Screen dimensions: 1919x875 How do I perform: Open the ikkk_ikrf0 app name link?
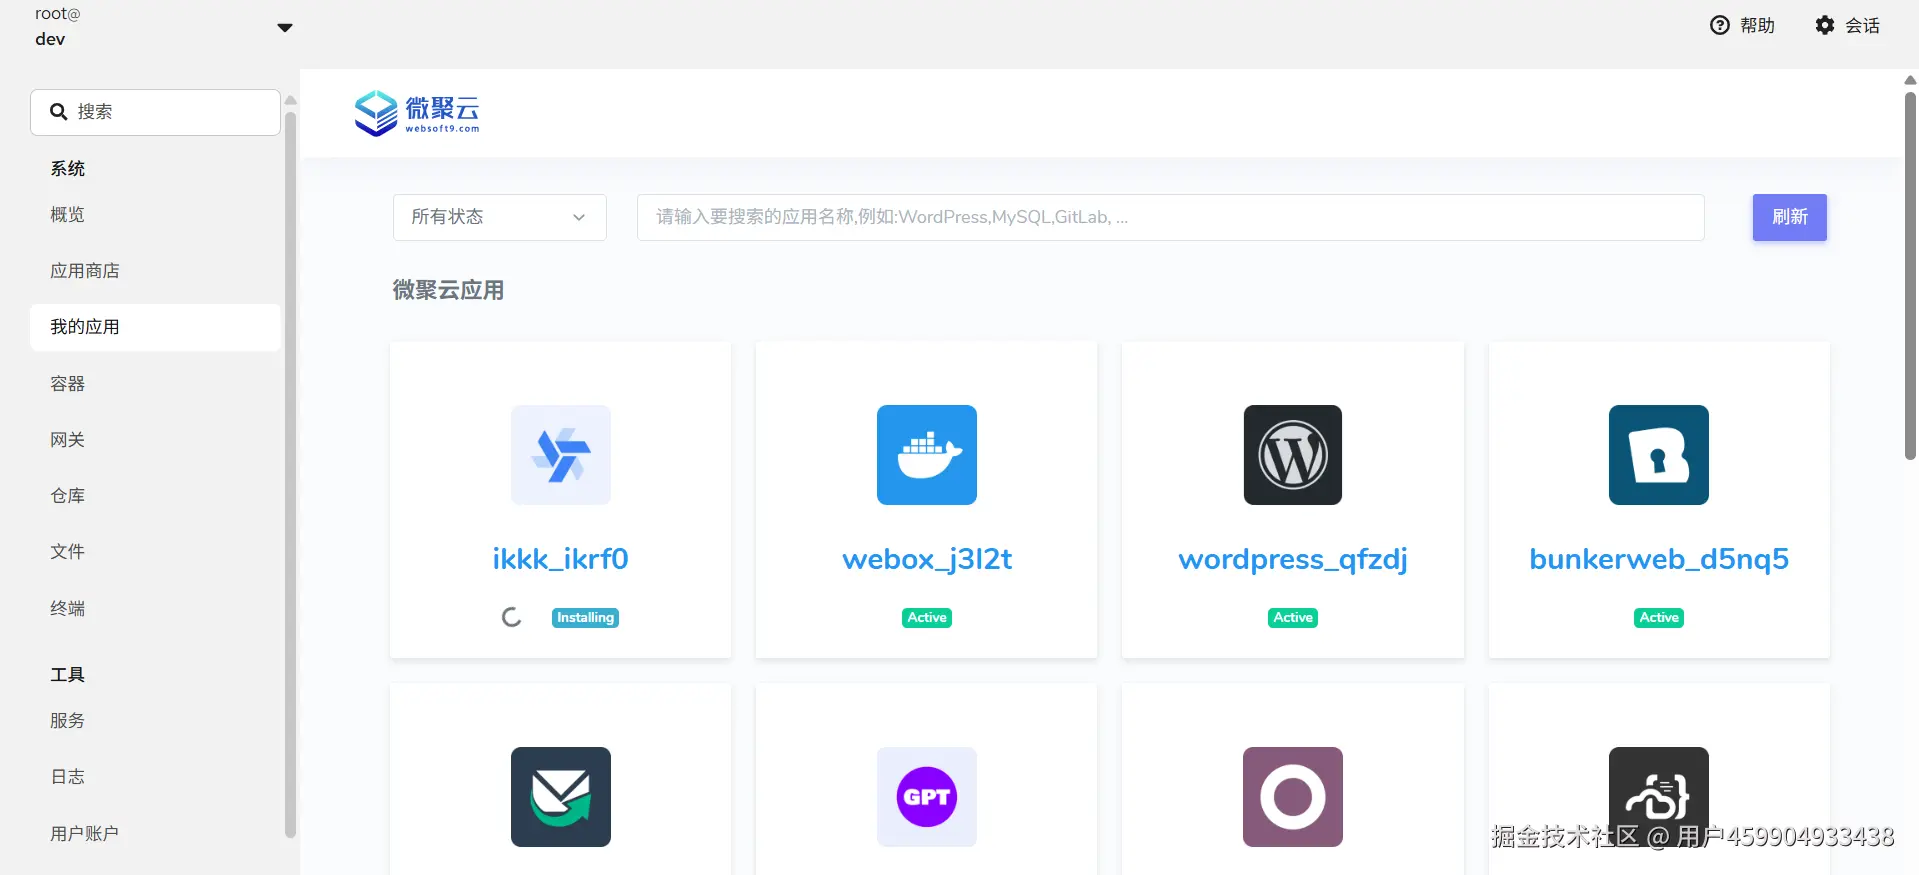coord(560,559)
